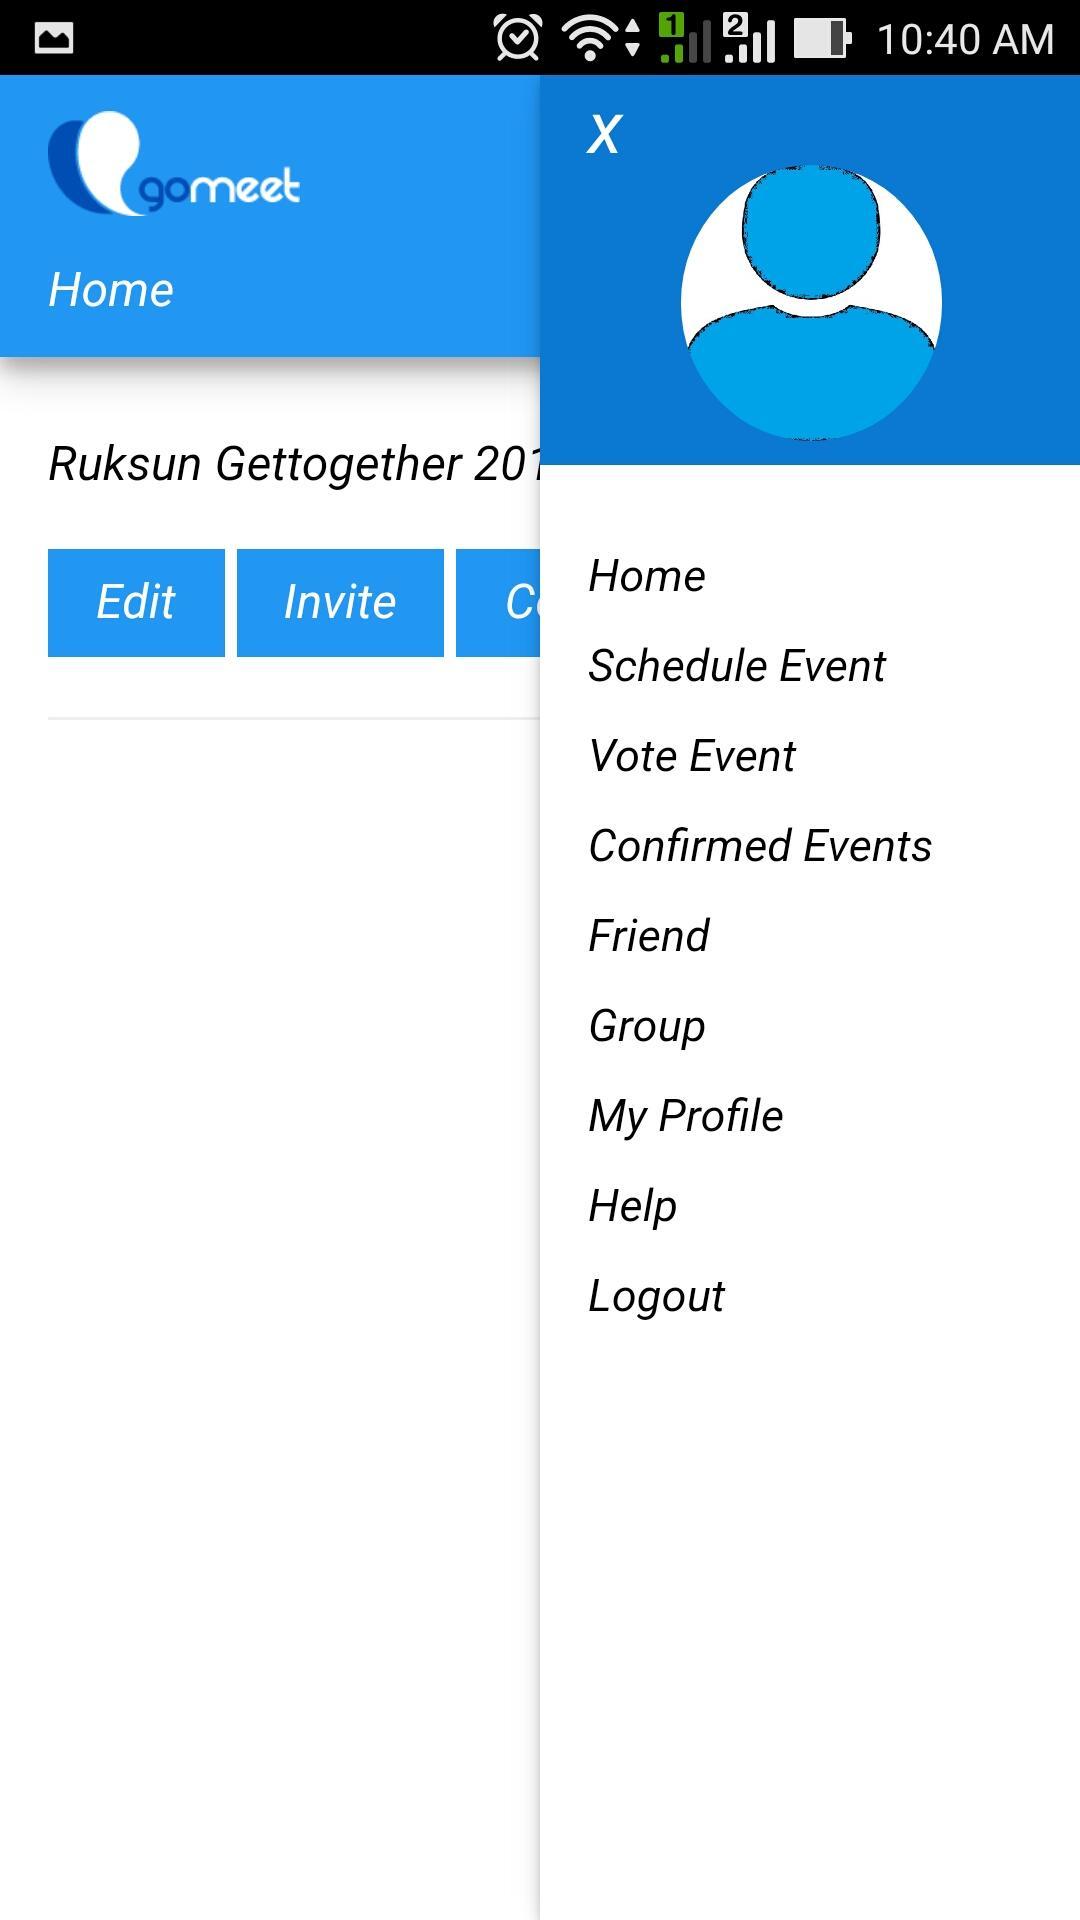The width and height of the screenshot is (1080, 1920).
Task: Tap the profile avatar picture
Action: [810, 302]
